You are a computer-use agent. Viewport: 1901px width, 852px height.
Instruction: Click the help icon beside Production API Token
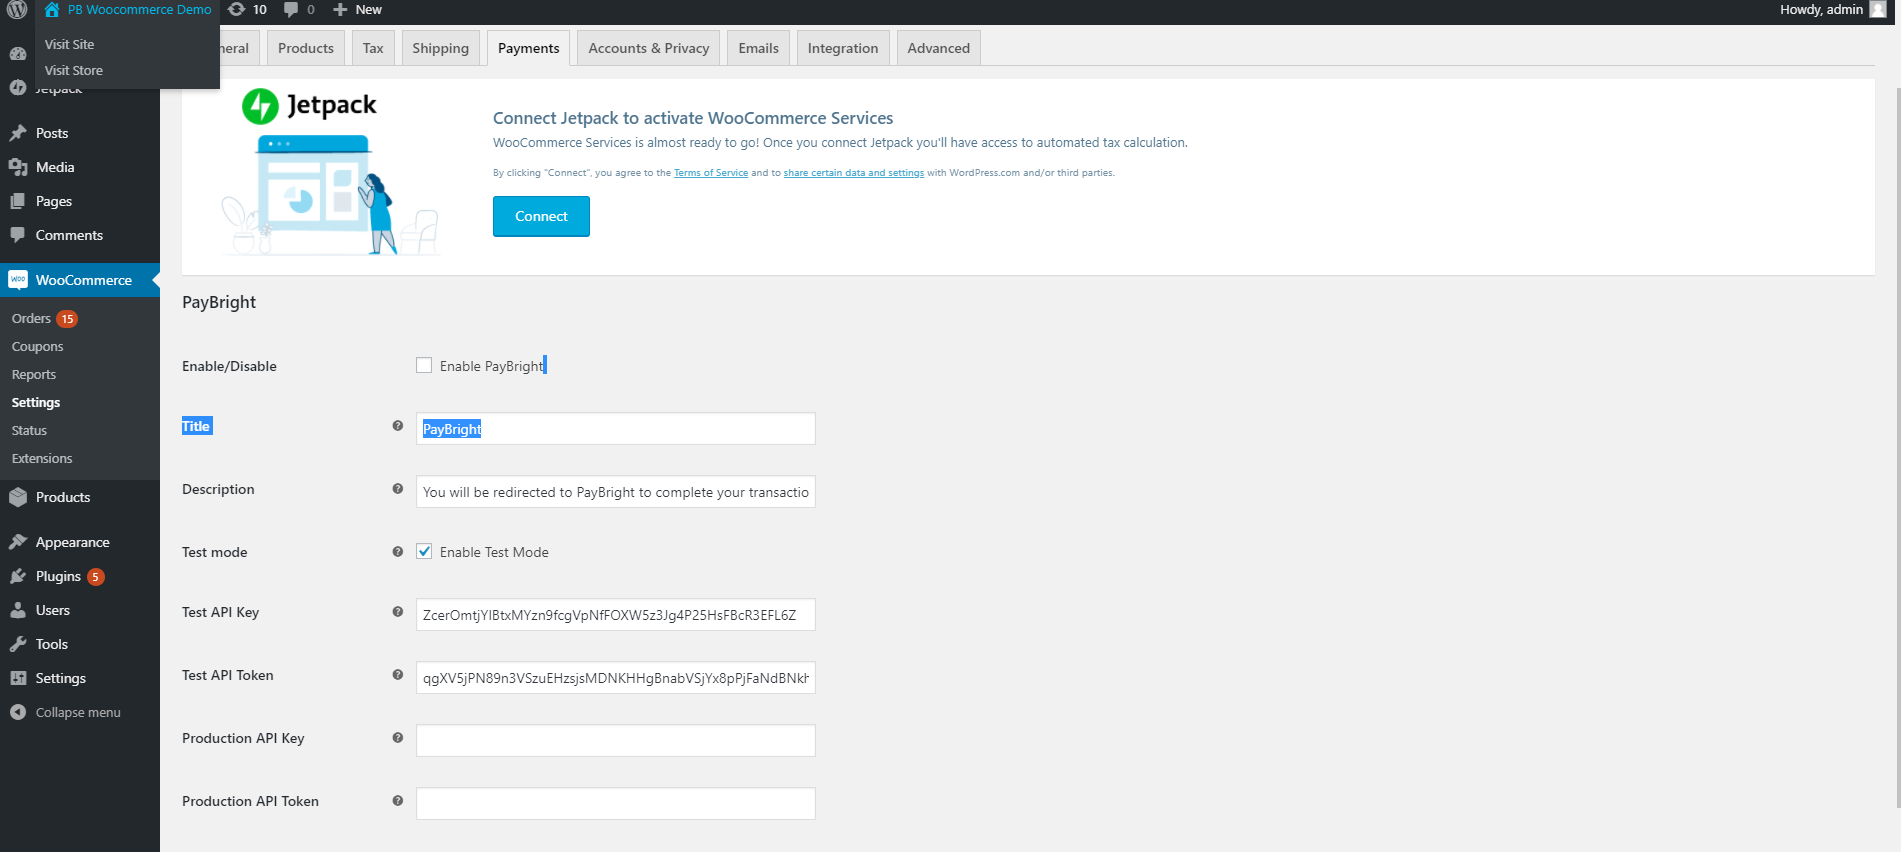pyautogui.click(x=398, y=801)
